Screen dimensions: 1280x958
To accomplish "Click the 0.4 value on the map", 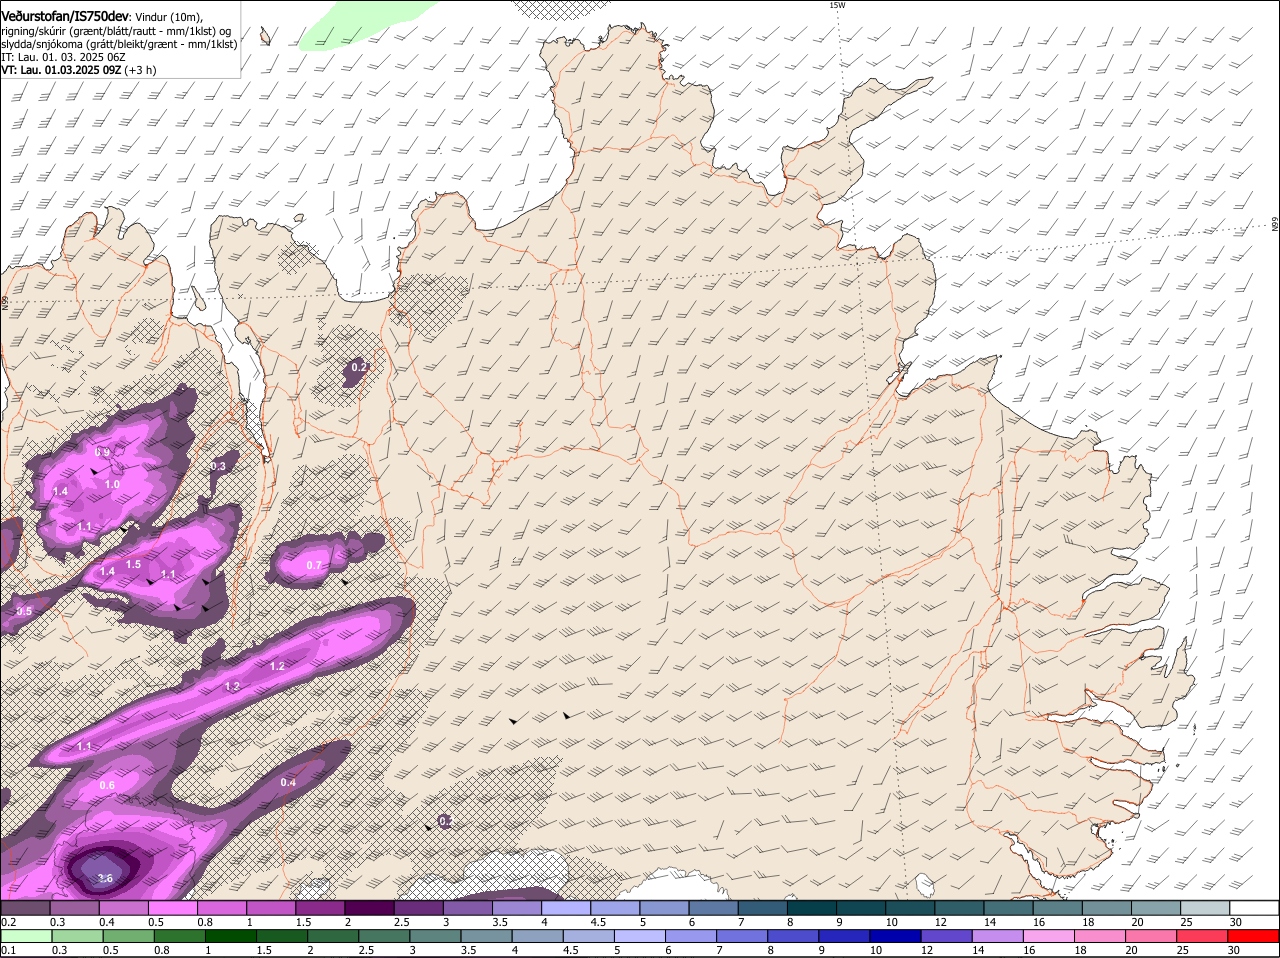I will [x=288, y=782].
